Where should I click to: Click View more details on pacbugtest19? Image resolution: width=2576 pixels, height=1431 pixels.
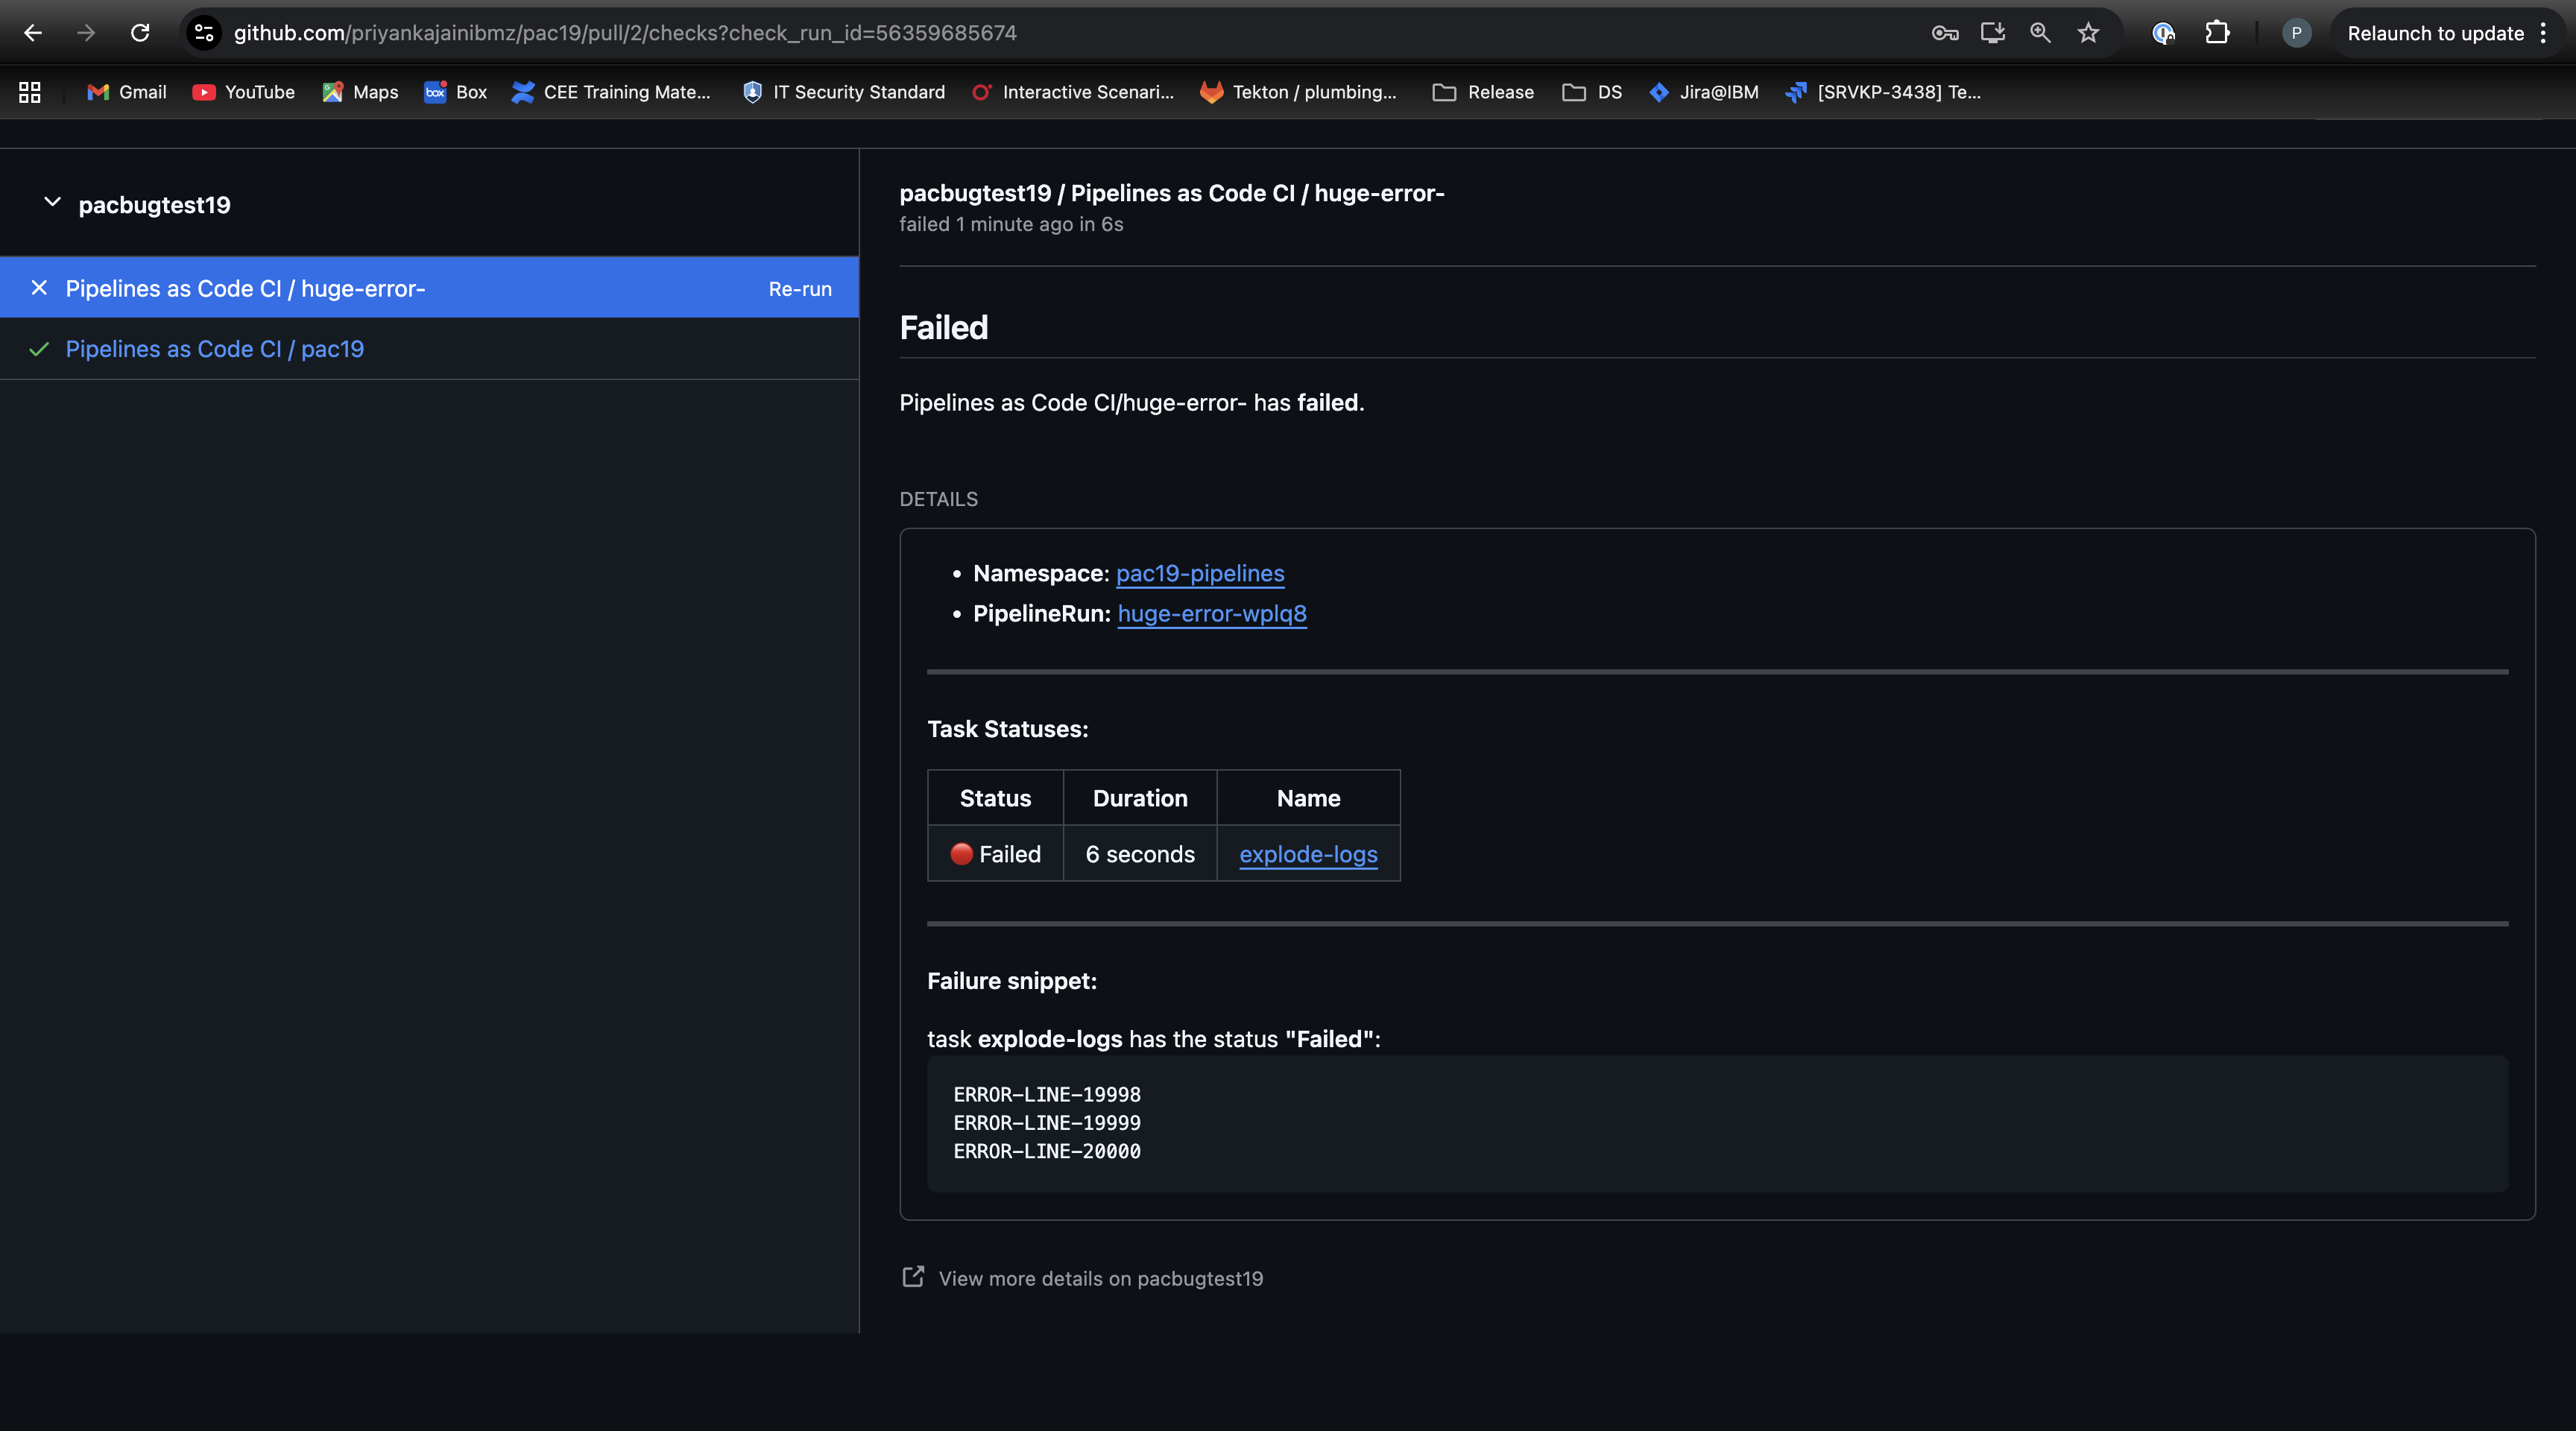(1100, 1278)
